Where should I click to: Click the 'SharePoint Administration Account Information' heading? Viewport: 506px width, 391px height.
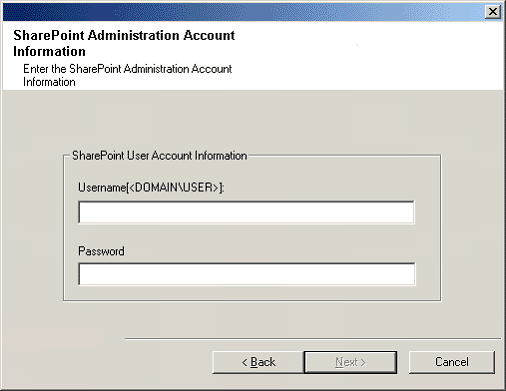124,43
